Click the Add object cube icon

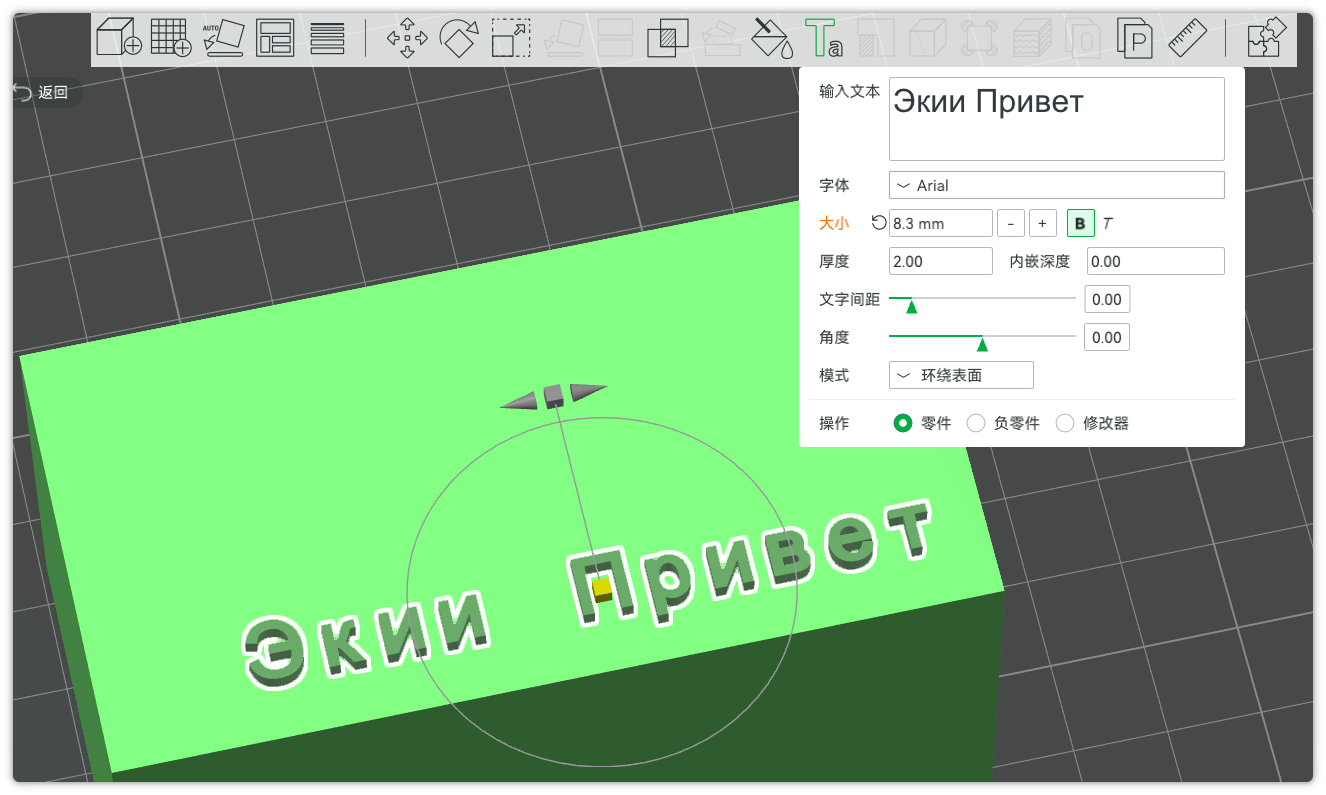tap(118, 39)
